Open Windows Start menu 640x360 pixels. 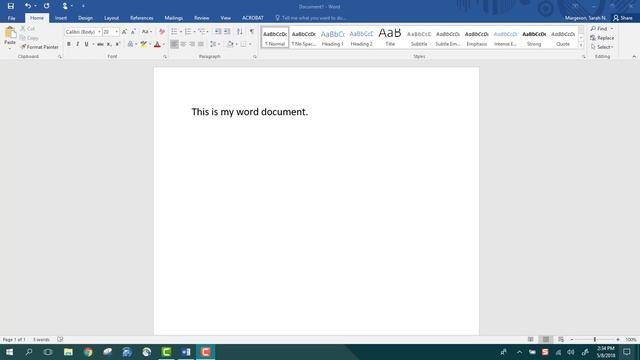9,352
